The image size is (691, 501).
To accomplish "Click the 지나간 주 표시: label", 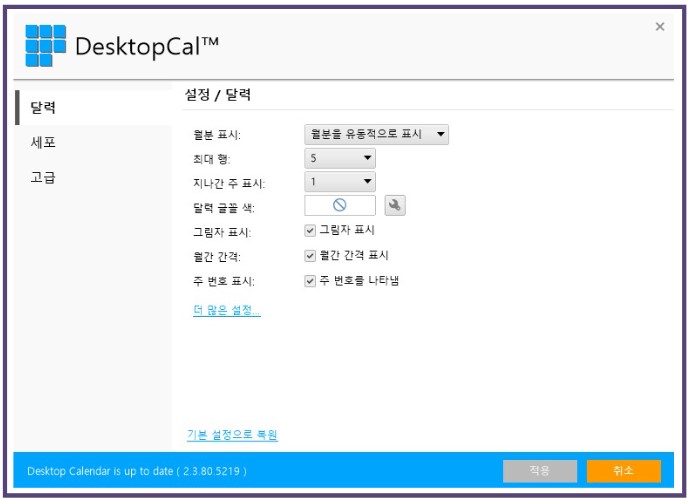I will [x=229, y=183].
